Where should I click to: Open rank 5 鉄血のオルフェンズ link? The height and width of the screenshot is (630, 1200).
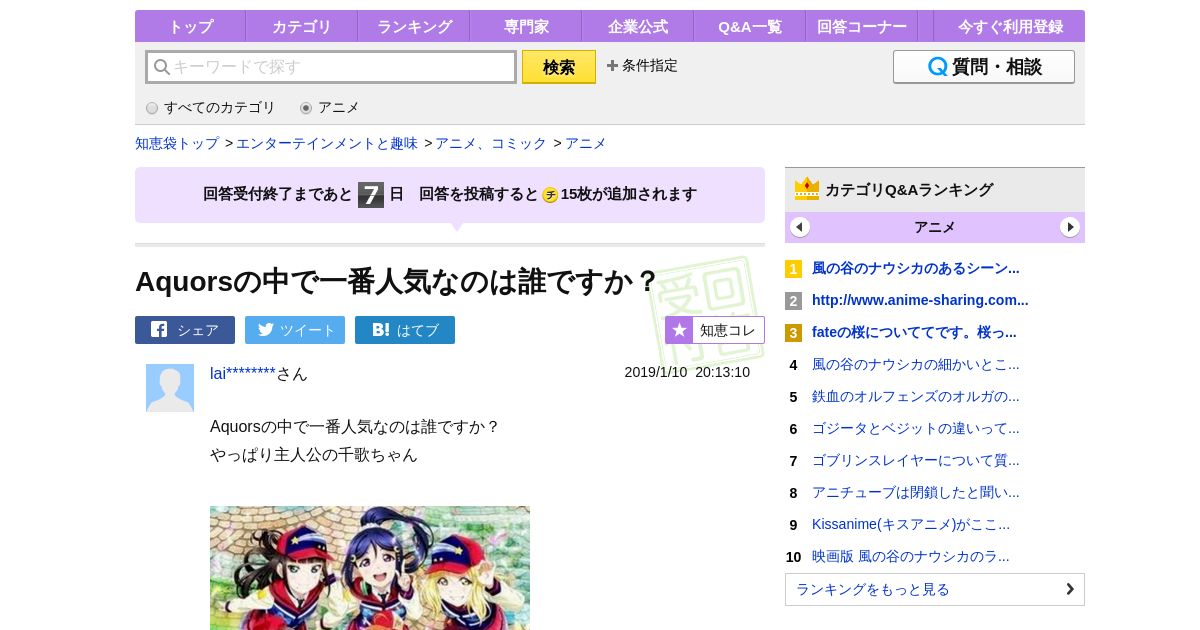[916, 396]
